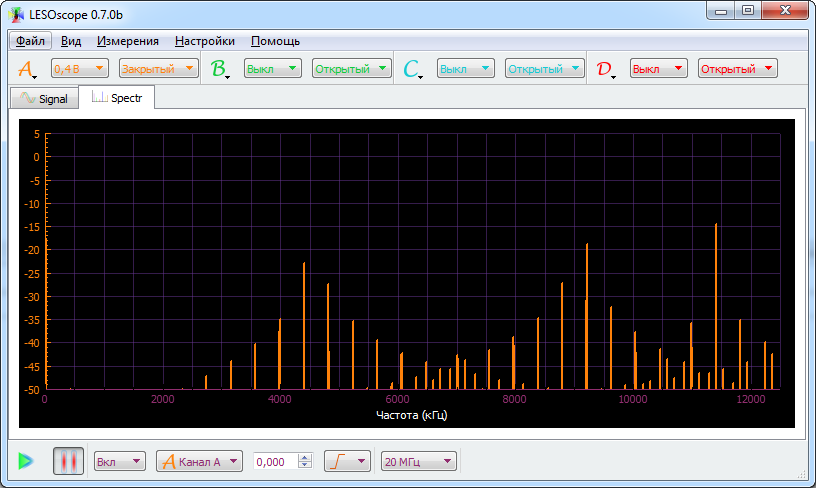This screenshot has width=816, height=488.
Task: Open the Файл menu
Action: 30,41
